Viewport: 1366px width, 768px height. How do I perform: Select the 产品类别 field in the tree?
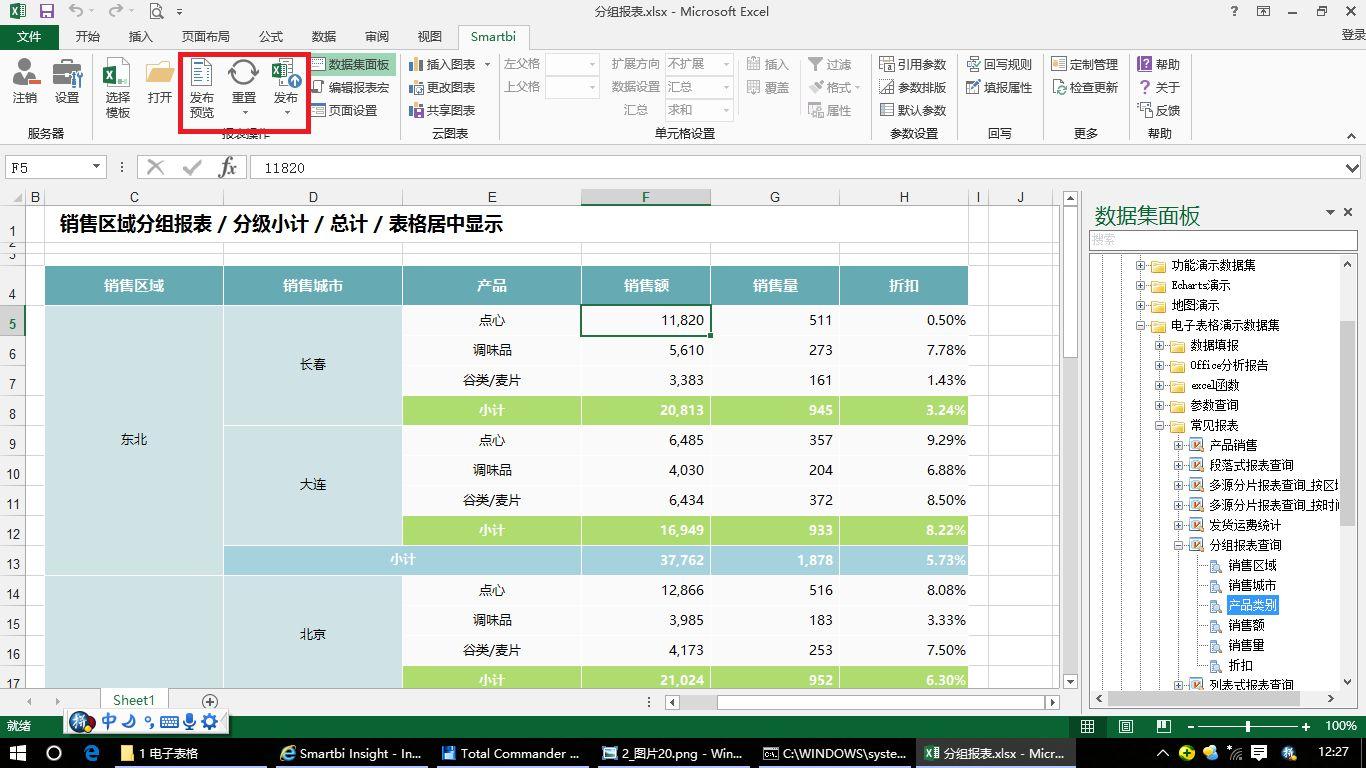click(1253, 605)
